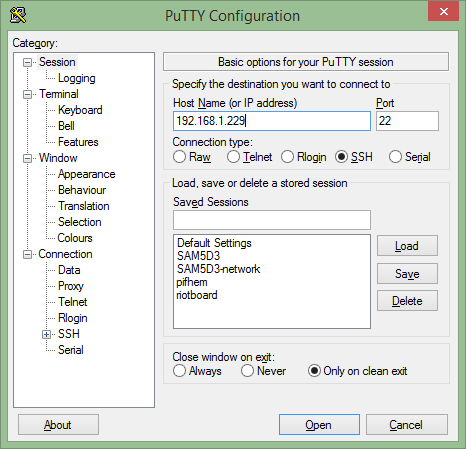466x449 pixels.
Task: Go to the Proxy settings panel
Action: click(x=71, y=286)
